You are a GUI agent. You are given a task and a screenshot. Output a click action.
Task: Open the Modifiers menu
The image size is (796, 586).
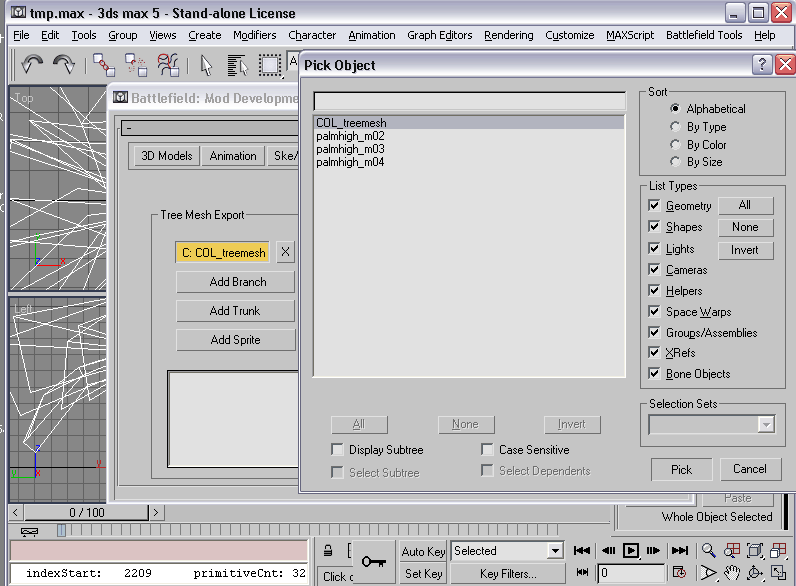(254, 35)
